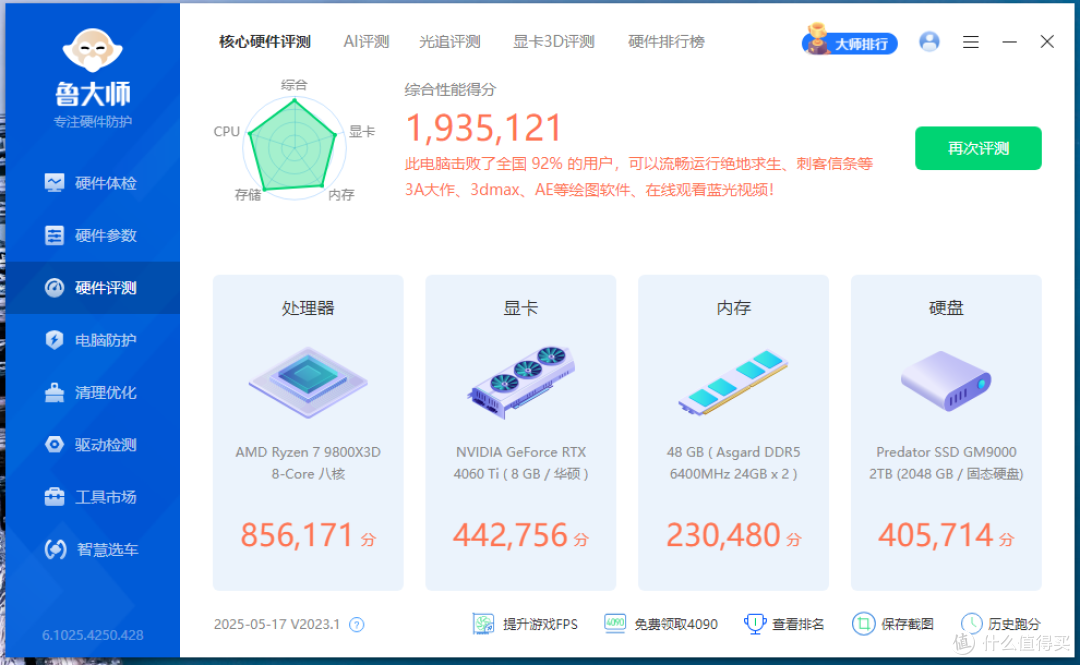Viewport: 1080px width, 665px height.
Task: Switch to the 硬件排行榜 tab
Action: tap(666, 42)
